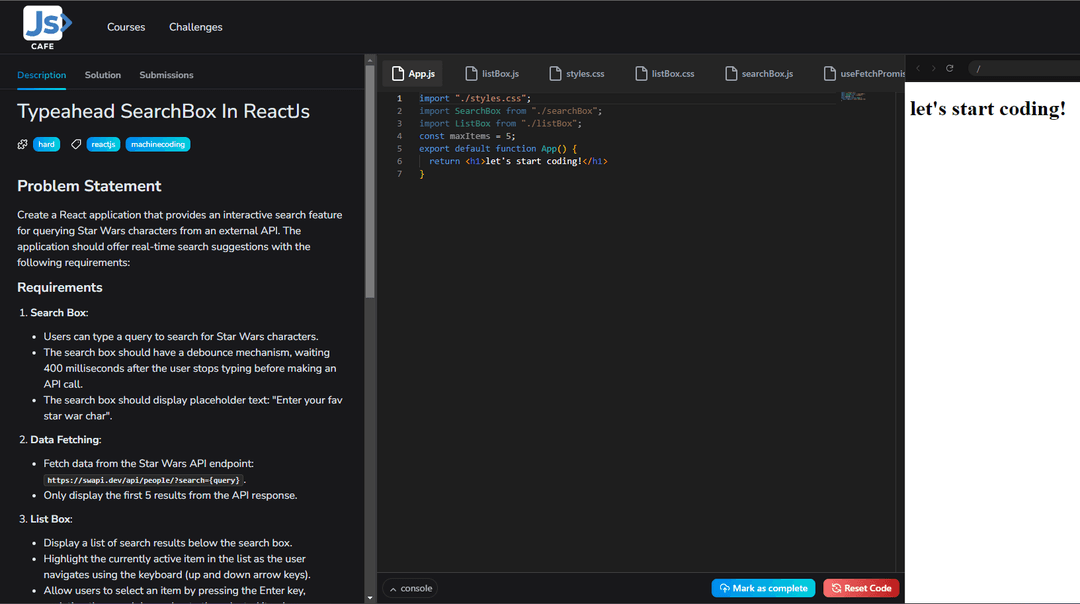Open the Challenges menu item

pos(196,27)
